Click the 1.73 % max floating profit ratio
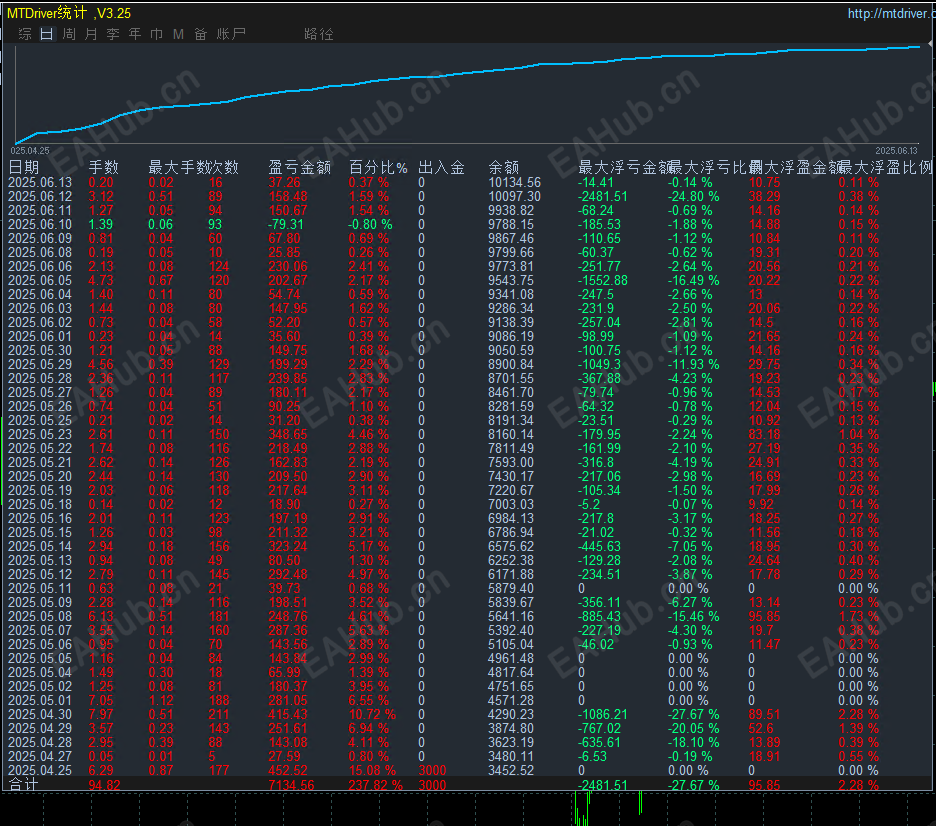Screen dimensions: 936x826 [858, 616]
